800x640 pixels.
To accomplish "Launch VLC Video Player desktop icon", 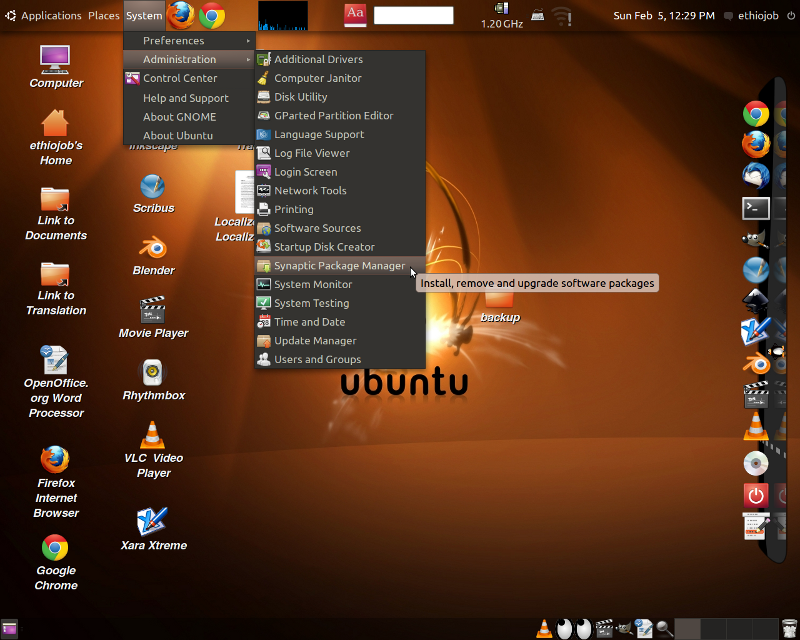I will click(153, 450).
